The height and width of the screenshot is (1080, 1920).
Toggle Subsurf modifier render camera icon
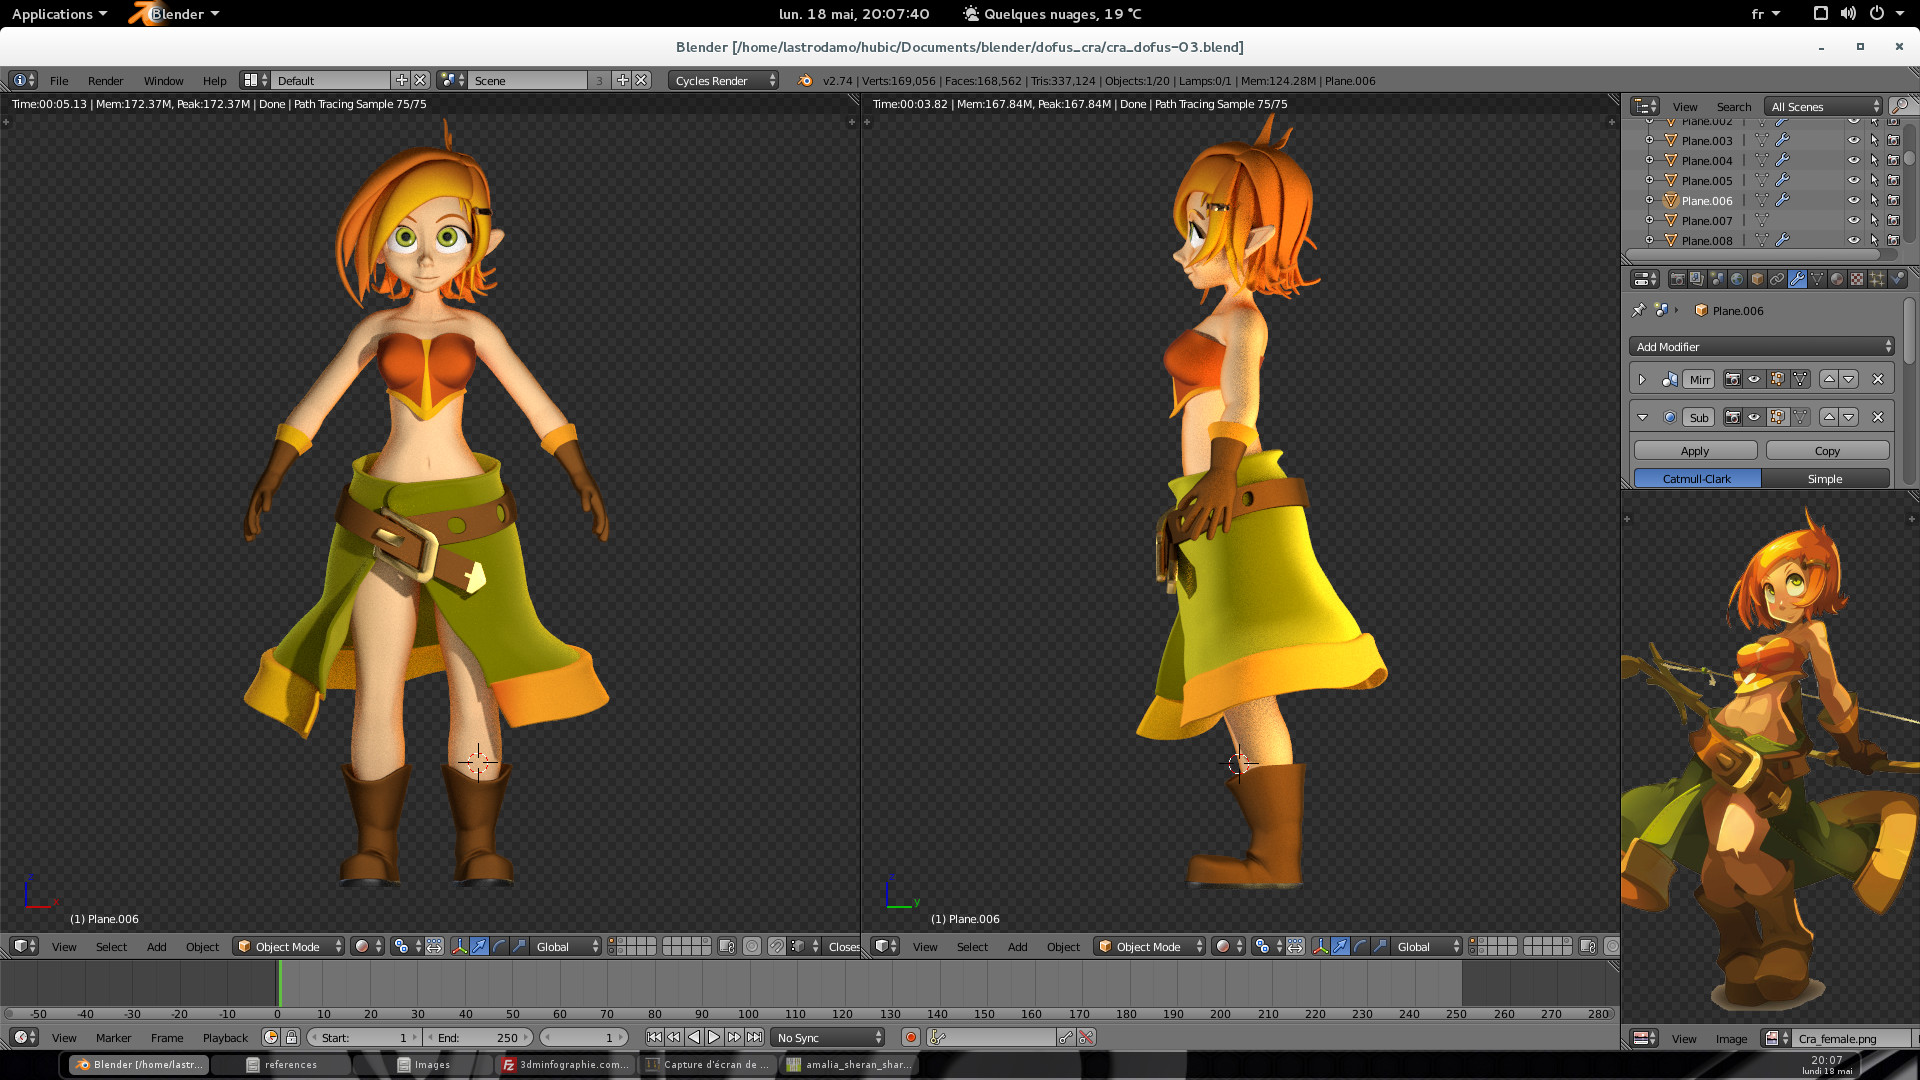pos(1733,418)
